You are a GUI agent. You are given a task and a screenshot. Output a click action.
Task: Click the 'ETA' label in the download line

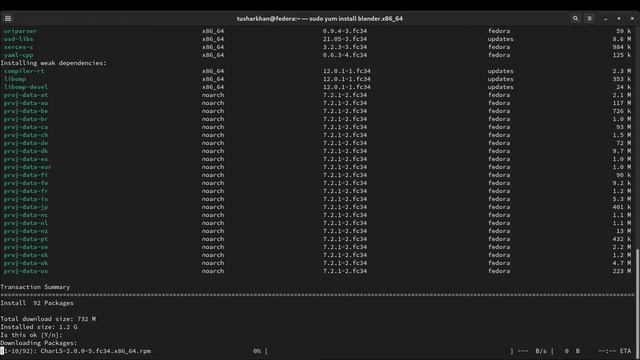(x=625, y=351)
